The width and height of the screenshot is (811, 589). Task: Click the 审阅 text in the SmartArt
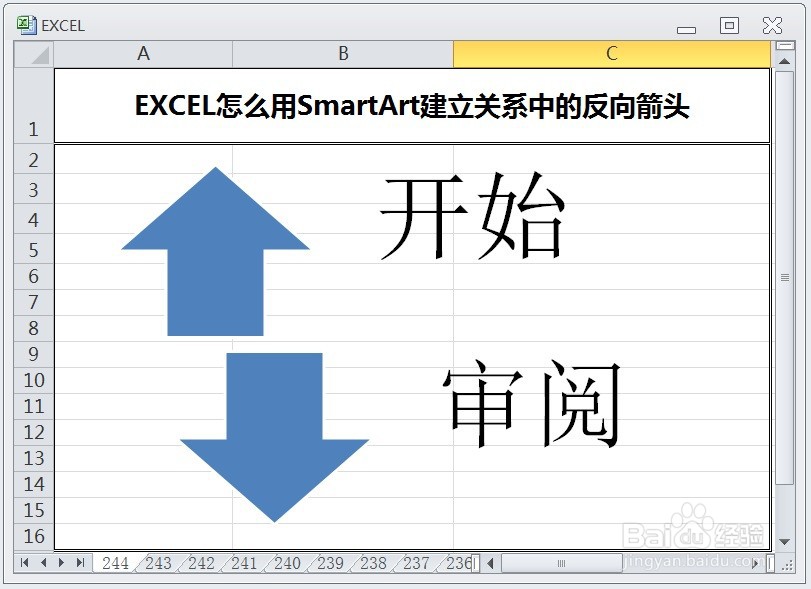[531, 403]
